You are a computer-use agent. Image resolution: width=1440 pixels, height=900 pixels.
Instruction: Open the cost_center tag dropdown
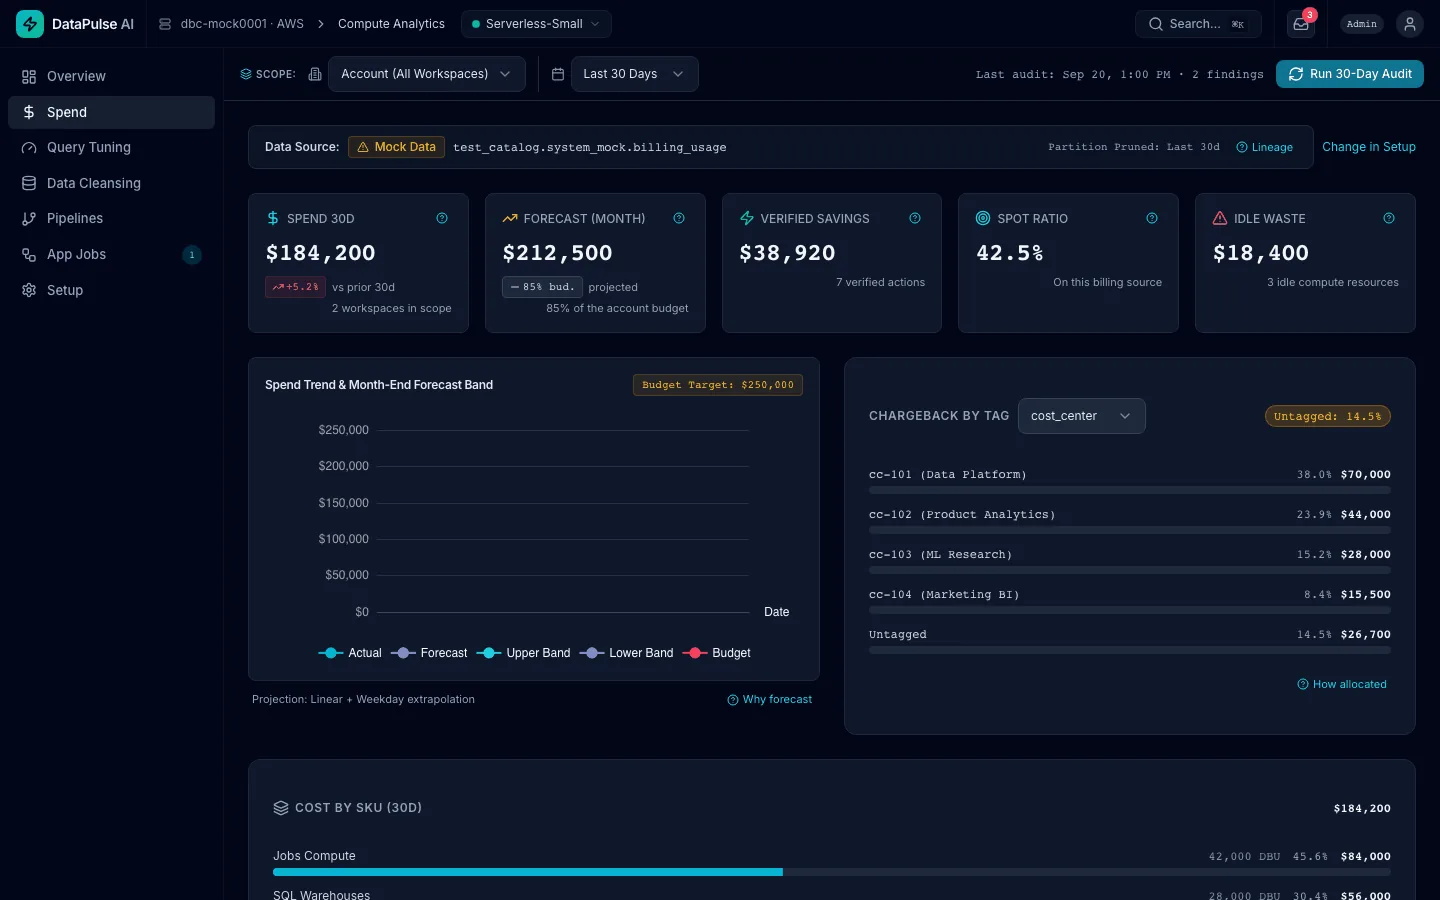coord(1082,416)
